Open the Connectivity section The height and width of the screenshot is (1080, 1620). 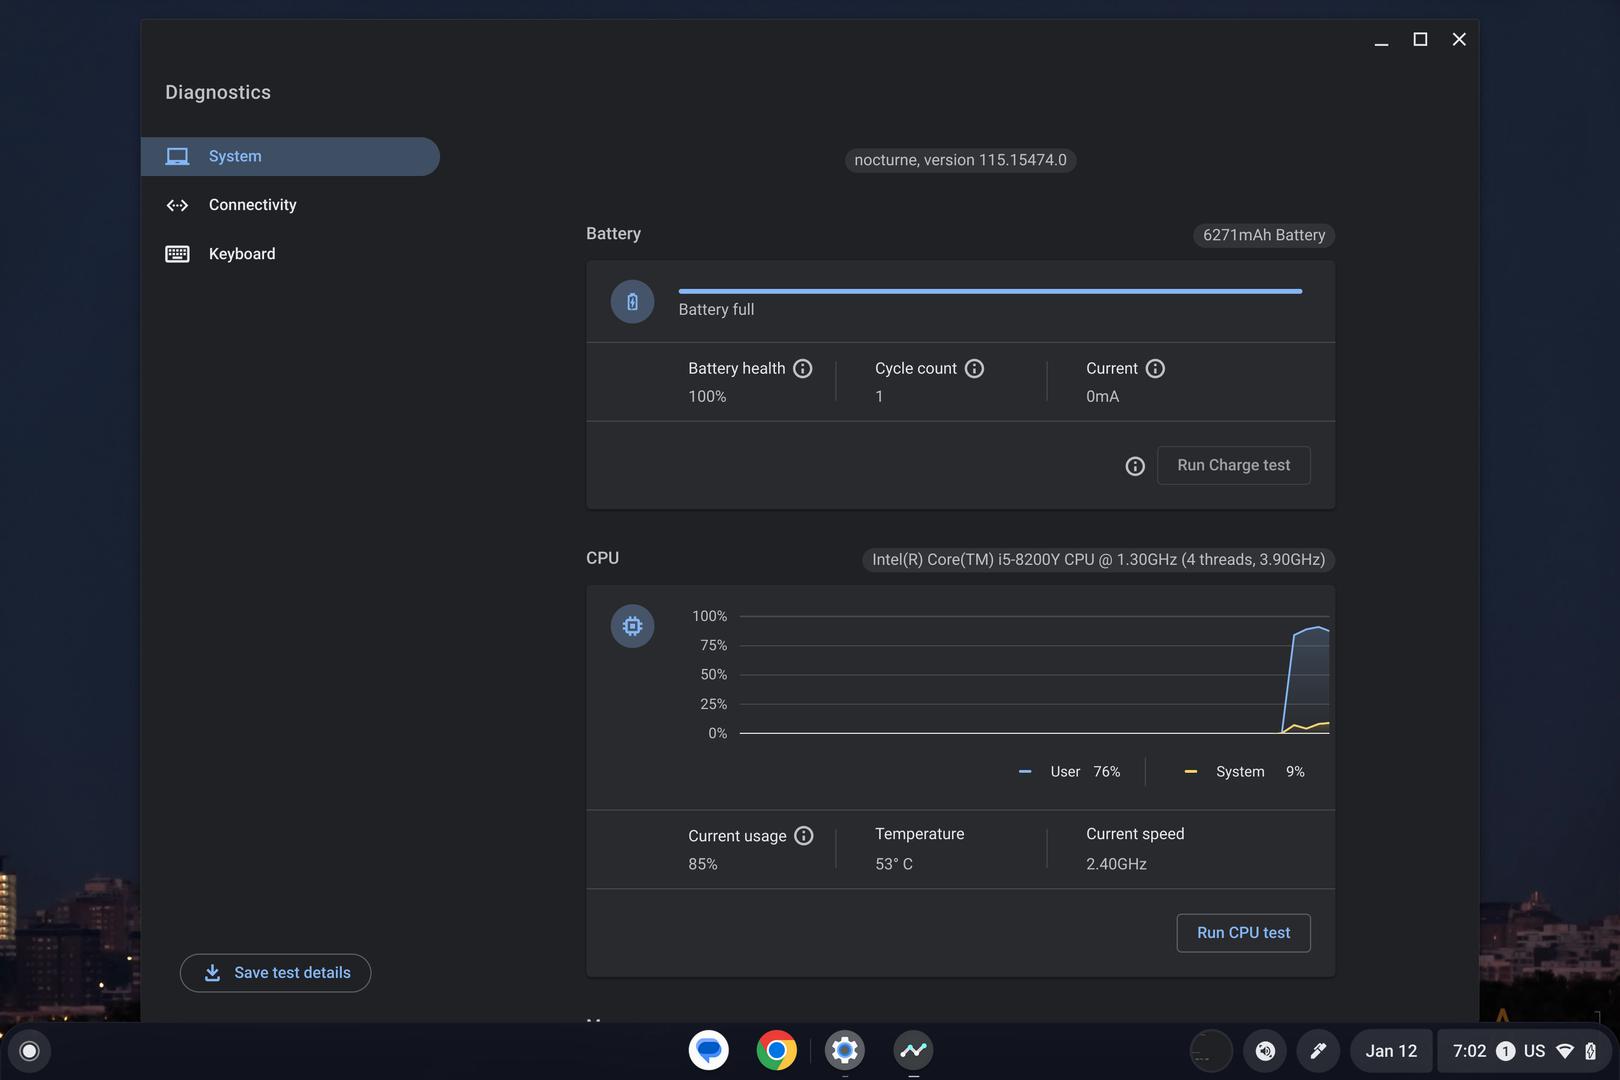(252, 205)
